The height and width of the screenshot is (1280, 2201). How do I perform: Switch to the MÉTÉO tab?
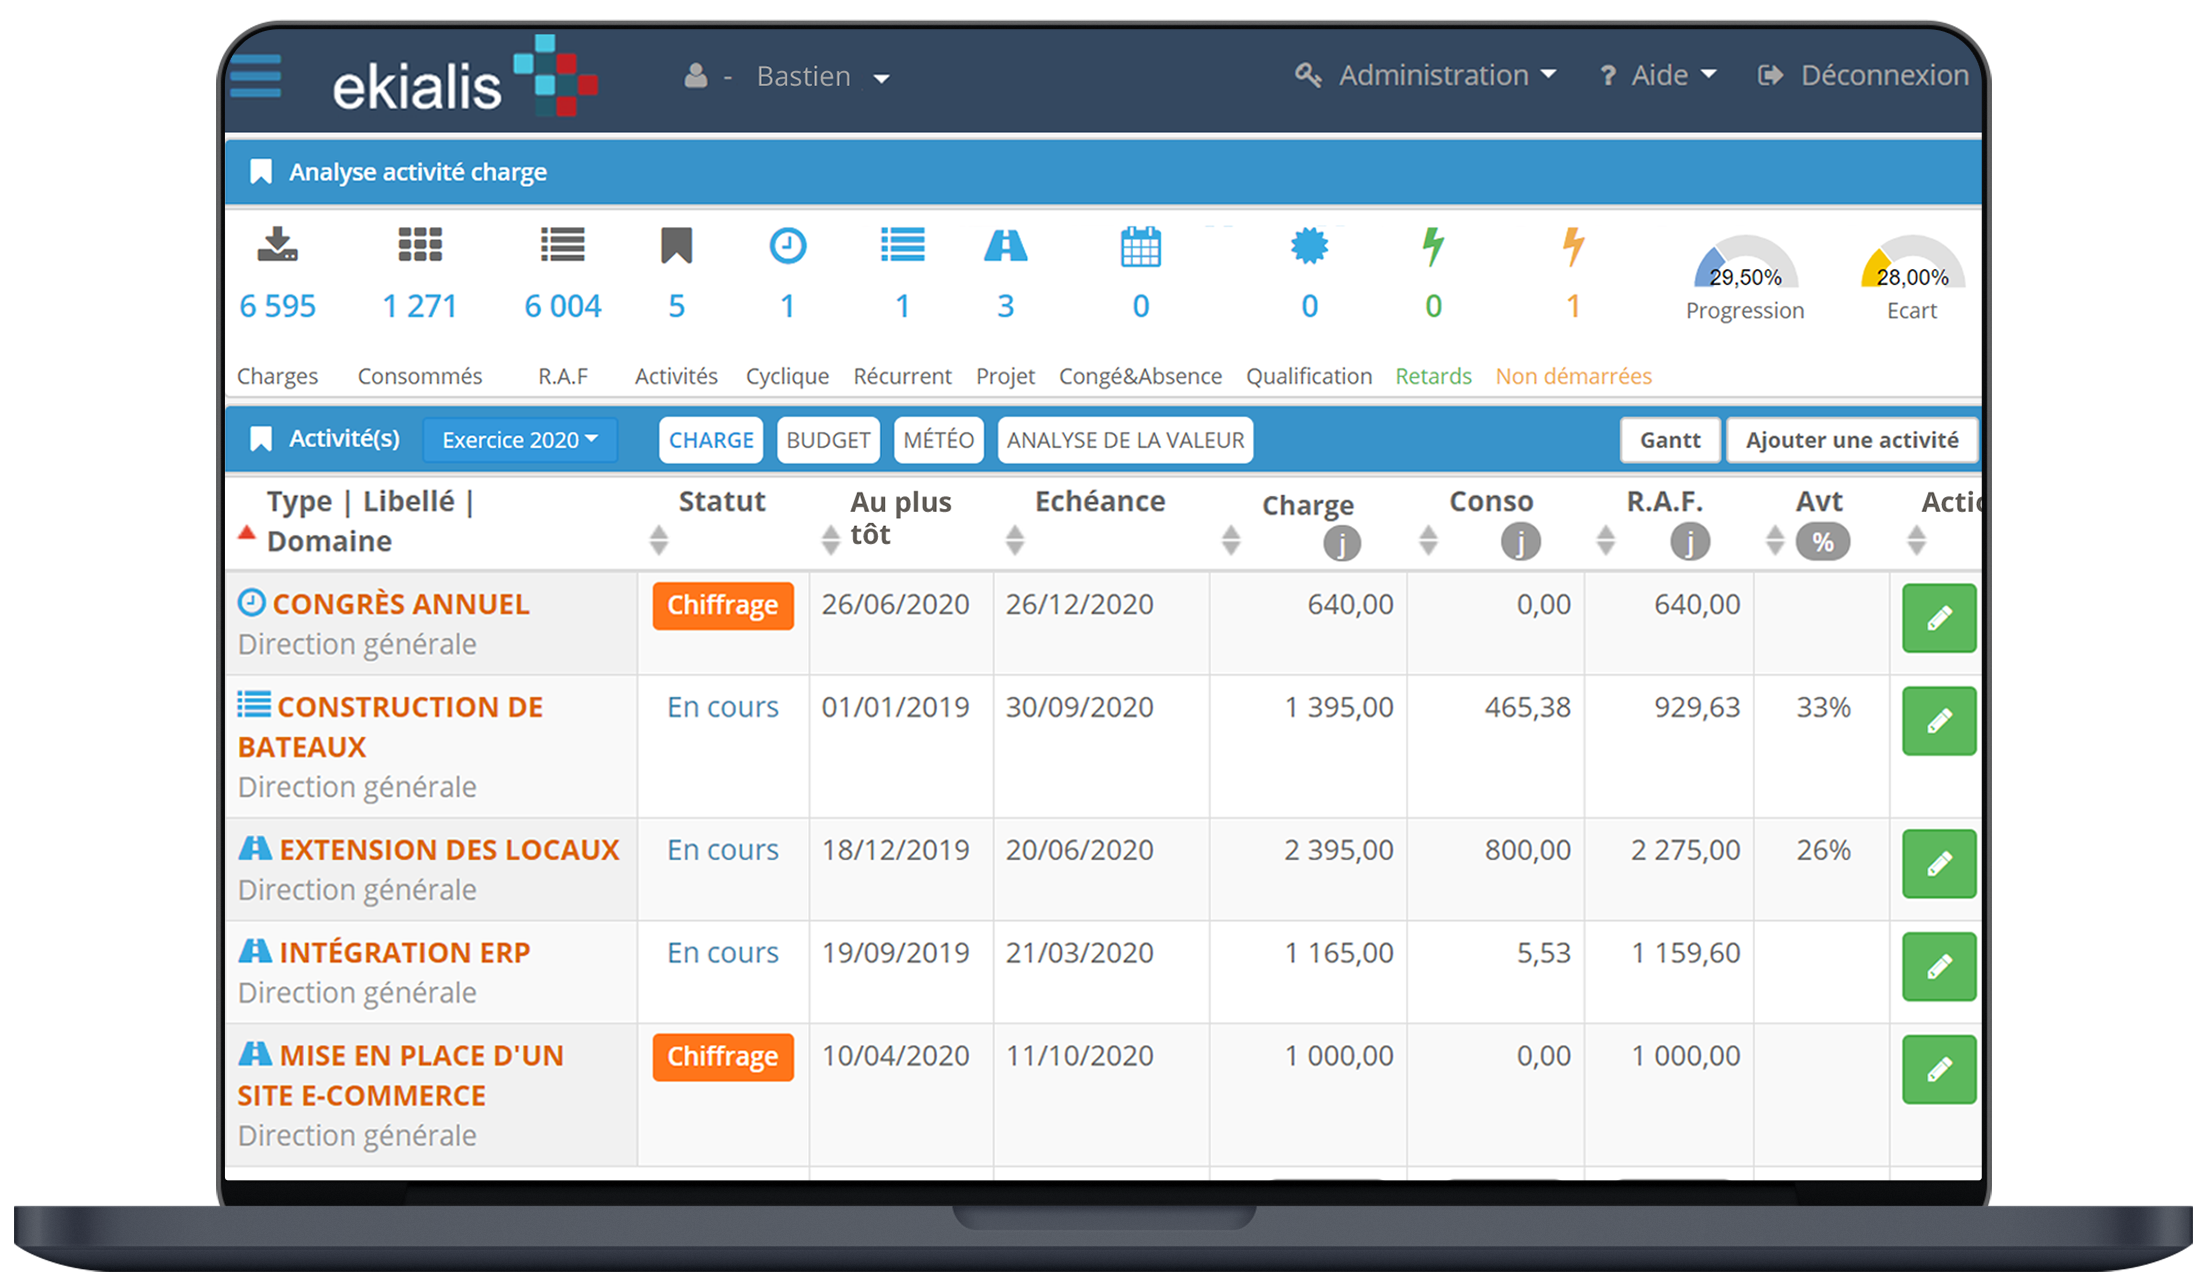[x=938, y=440]
